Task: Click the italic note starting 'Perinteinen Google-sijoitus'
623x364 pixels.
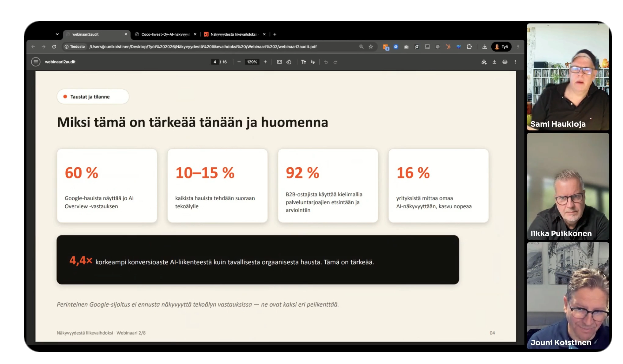Action: point(197,304)
